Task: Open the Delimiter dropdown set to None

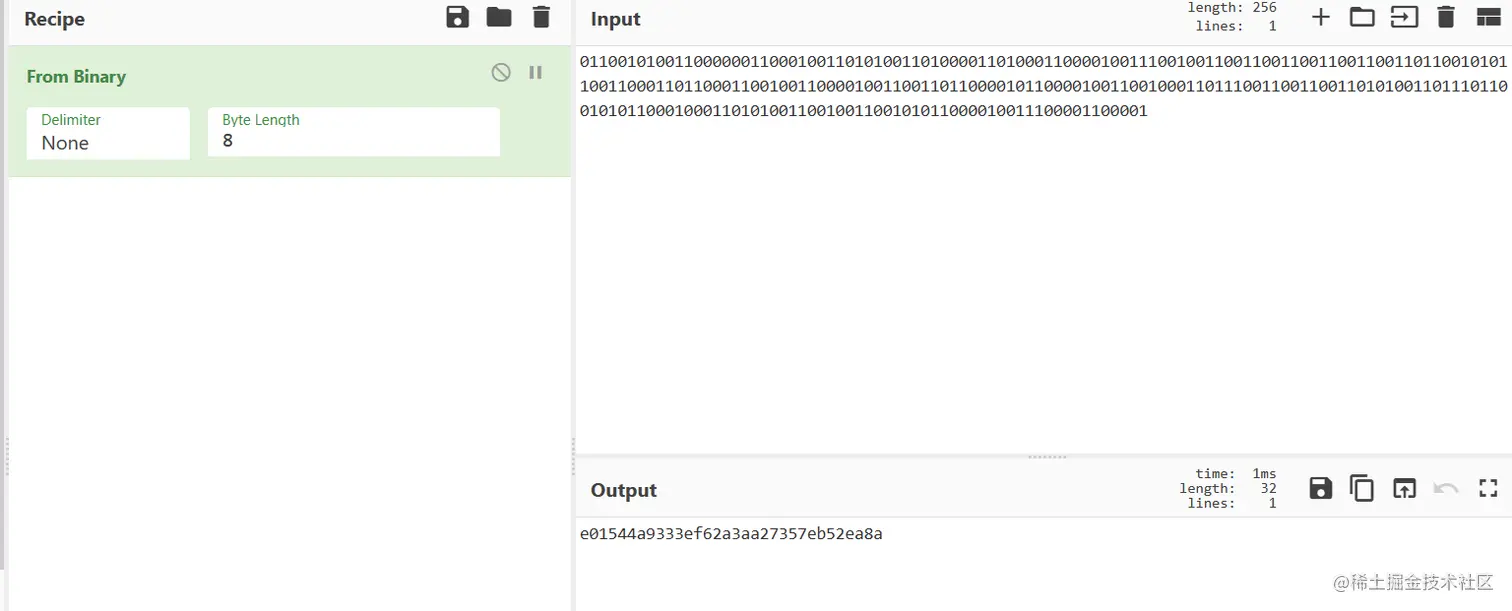Action: (108, 133)
